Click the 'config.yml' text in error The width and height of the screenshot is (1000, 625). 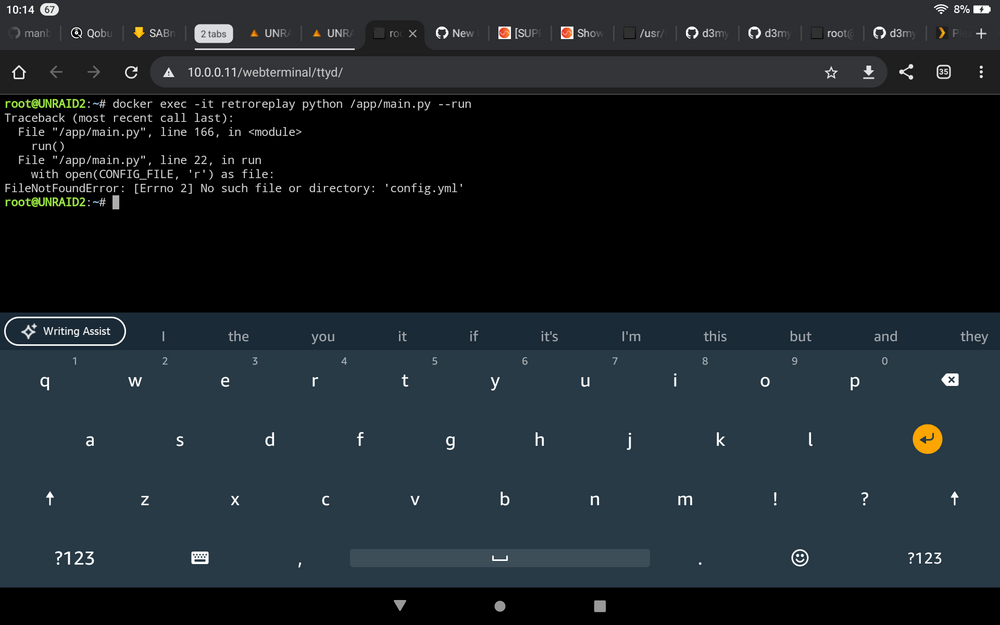pyautogui.click(x=423, y=188)
